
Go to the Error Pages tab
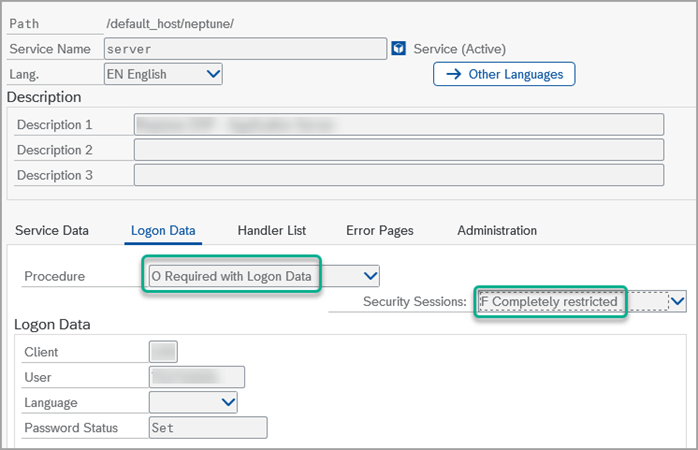(379, 230)
